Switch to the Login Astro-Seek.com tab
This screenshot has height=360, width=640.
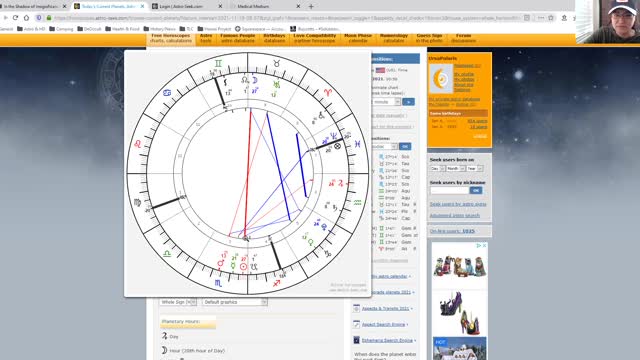[x=187, y=7]
